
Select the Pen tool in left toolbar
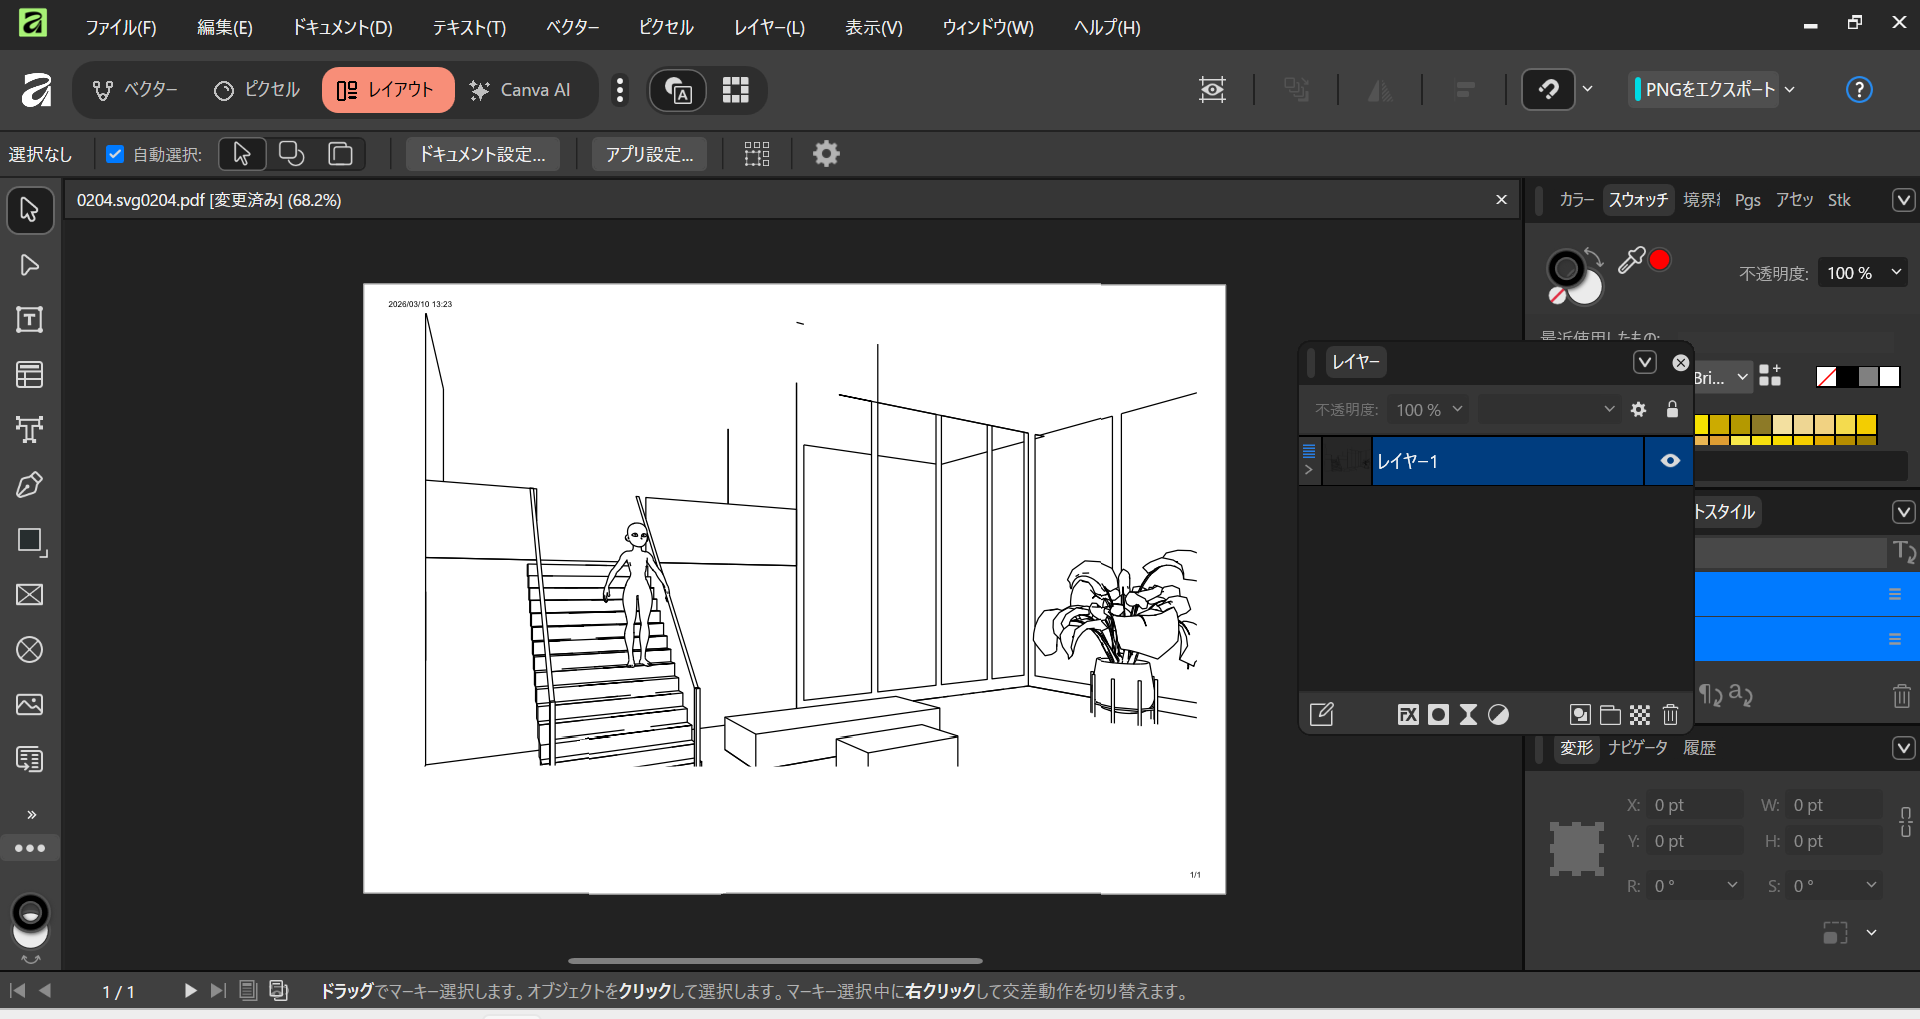click(x=29, y=485)
